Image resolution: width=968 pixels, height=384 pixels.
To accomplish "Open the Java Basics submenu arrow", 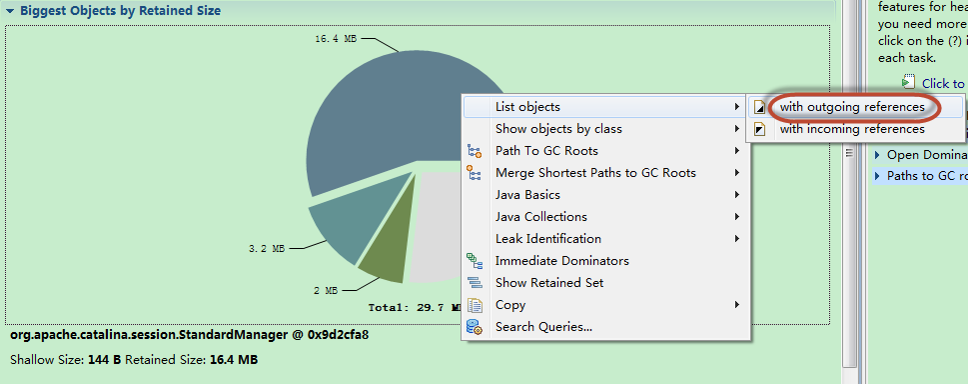I will tap(736, 194).
